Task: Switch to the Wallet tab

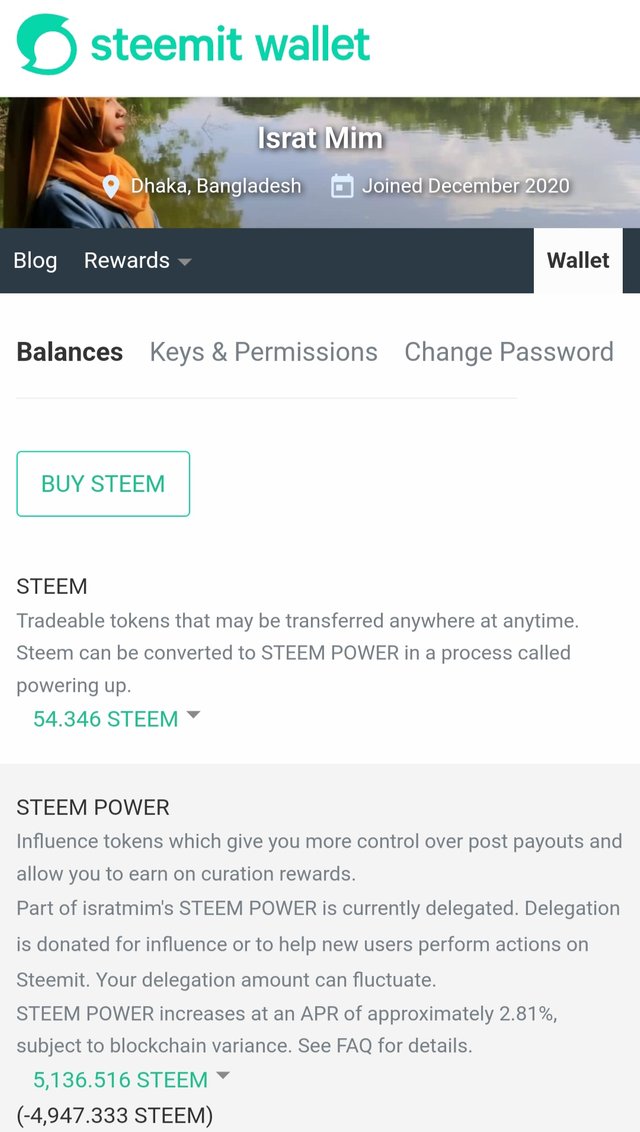Action: coord(578,261)
